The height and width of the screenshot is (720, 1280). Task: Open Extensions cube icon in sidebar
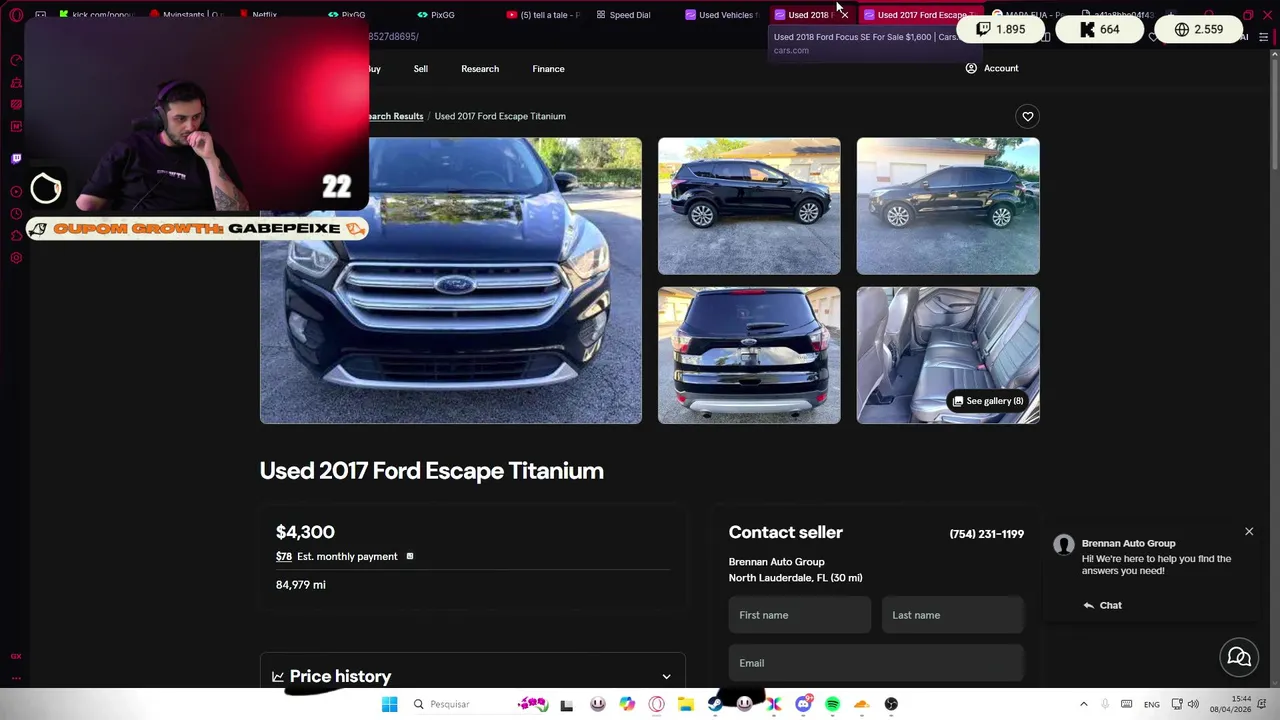[x=16, y=236]
